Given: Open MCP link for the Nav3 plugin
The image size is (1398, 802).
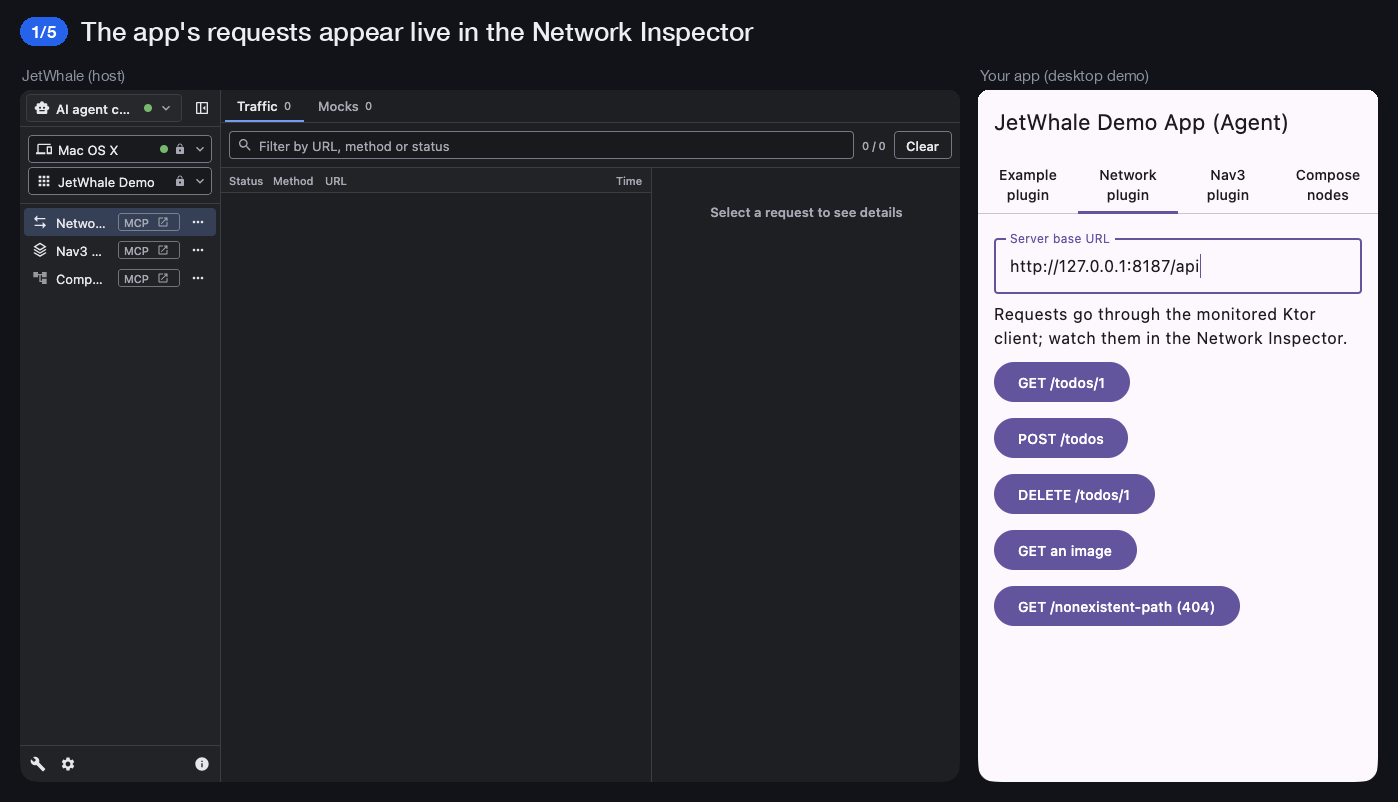Looking at the screenshot, I should [x=149, y=250].
